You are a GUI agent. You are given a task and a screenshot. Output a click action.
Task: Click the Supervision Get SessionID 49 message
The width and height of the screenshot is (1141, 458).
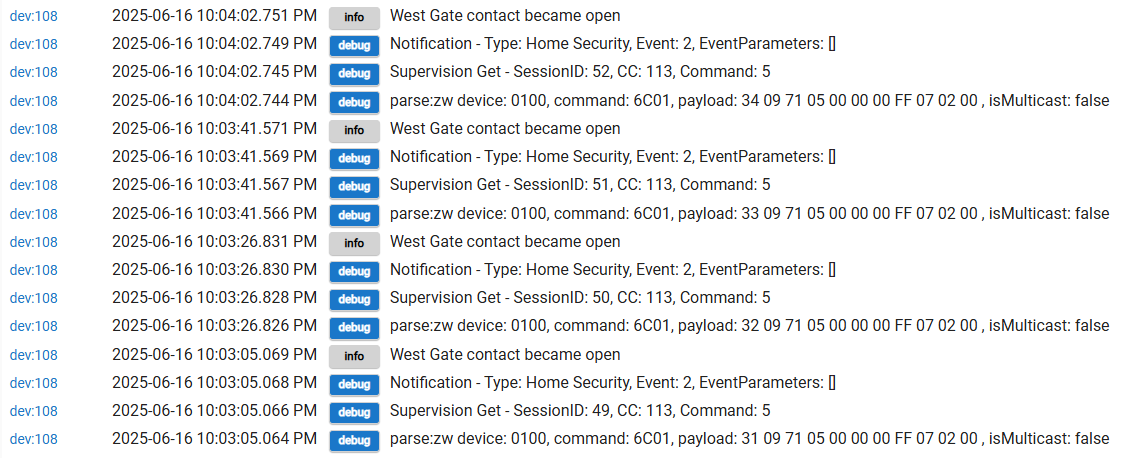pos(580,410)
